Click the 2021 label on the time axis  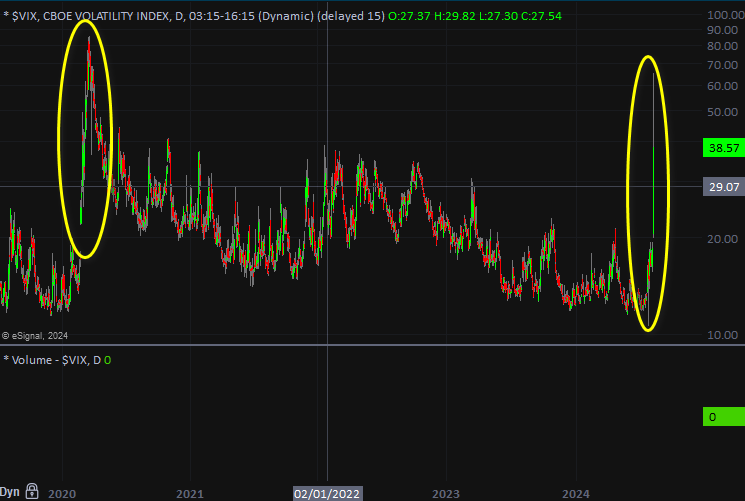[190, 494]
